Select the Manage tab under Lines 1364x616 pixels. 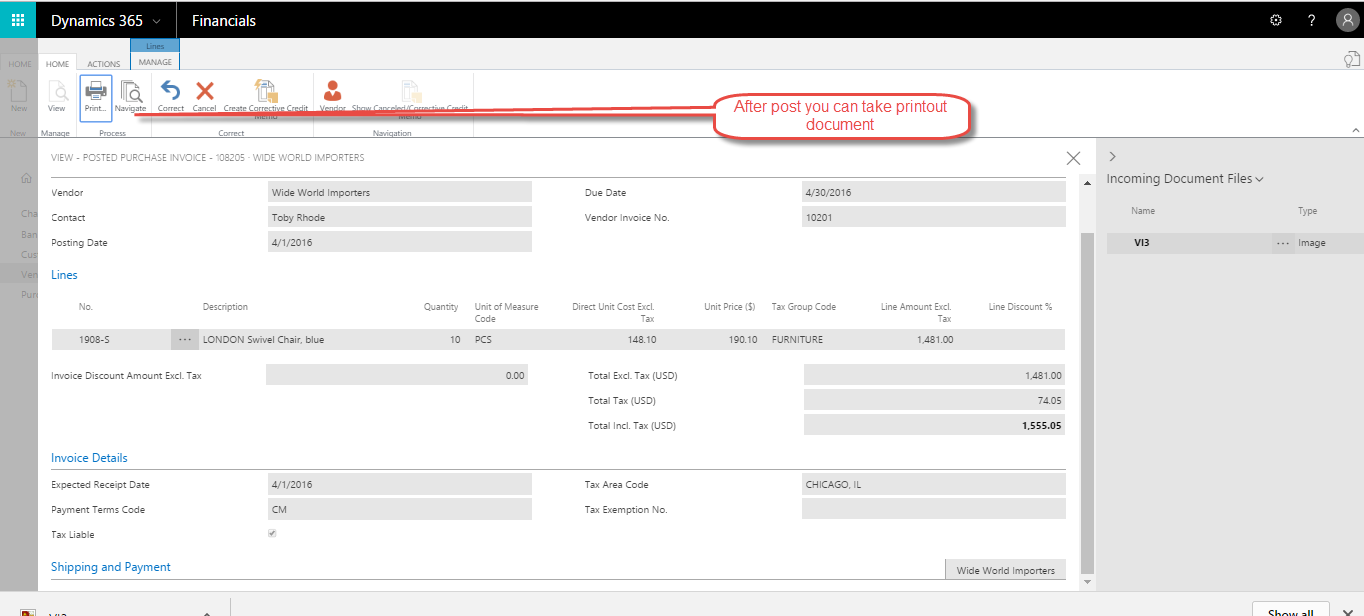[155, 61]
